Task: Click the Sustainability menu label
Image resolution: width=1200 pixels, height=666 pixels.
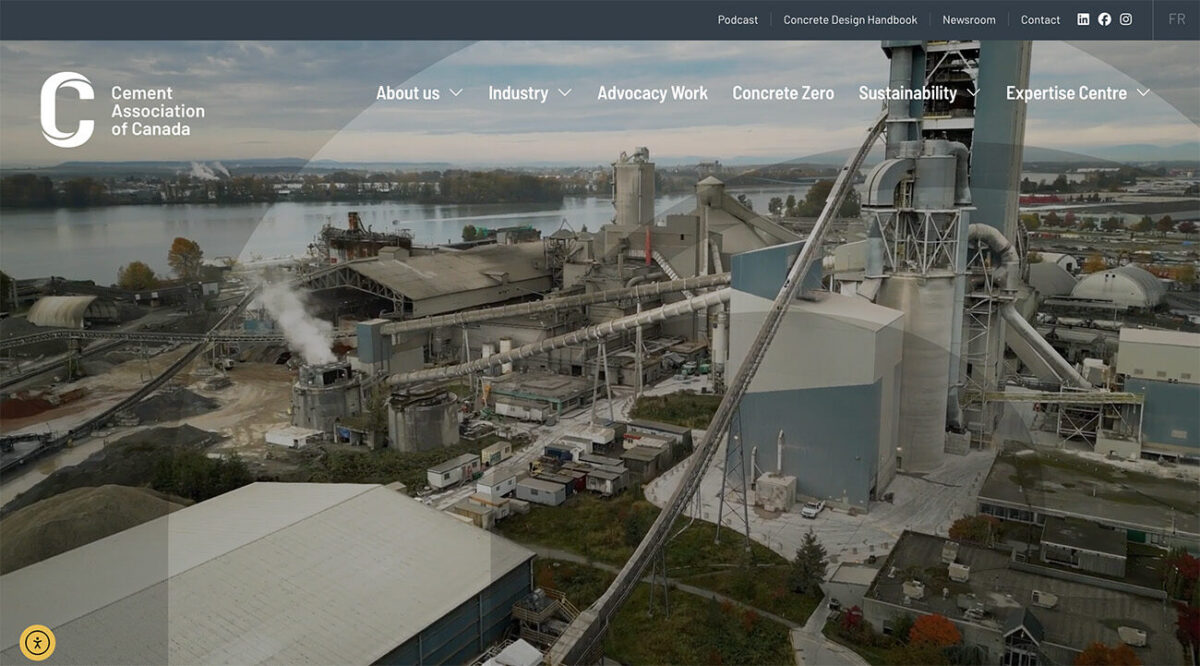Action: pyautogui.click(x=907, y=93)
